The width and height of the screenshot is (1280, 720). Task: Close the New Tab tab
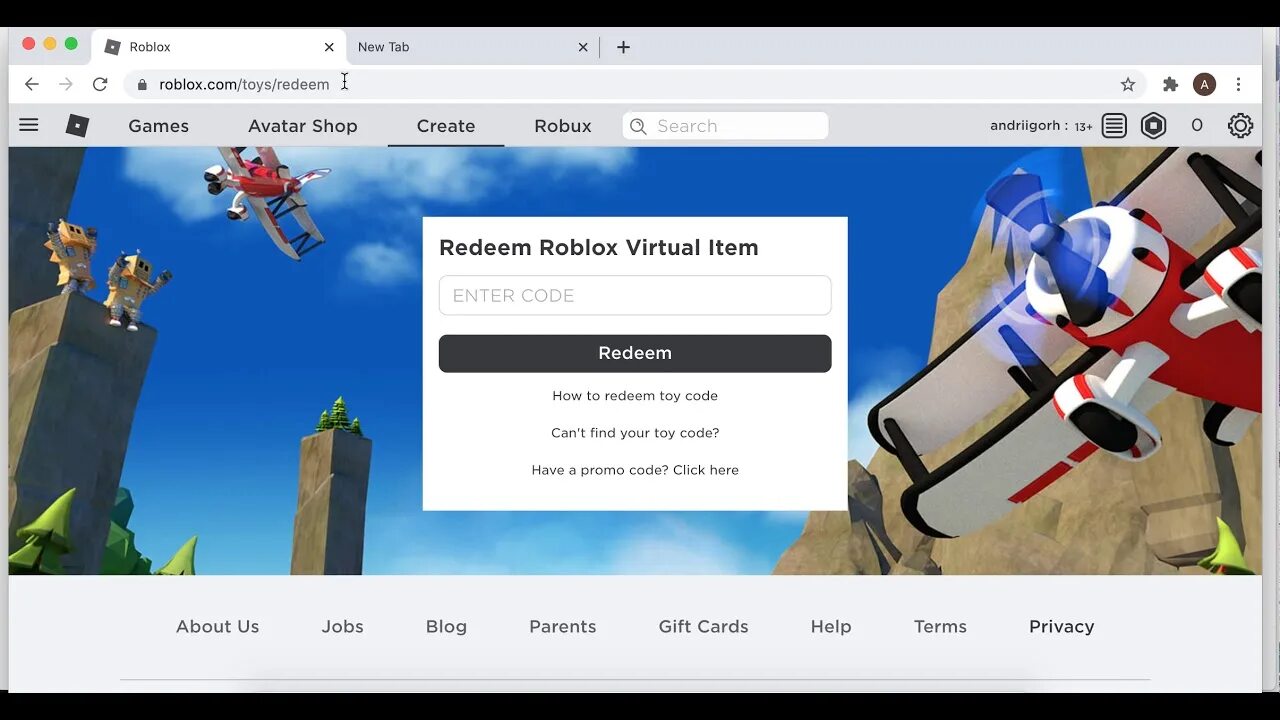(x=583, y=47)
